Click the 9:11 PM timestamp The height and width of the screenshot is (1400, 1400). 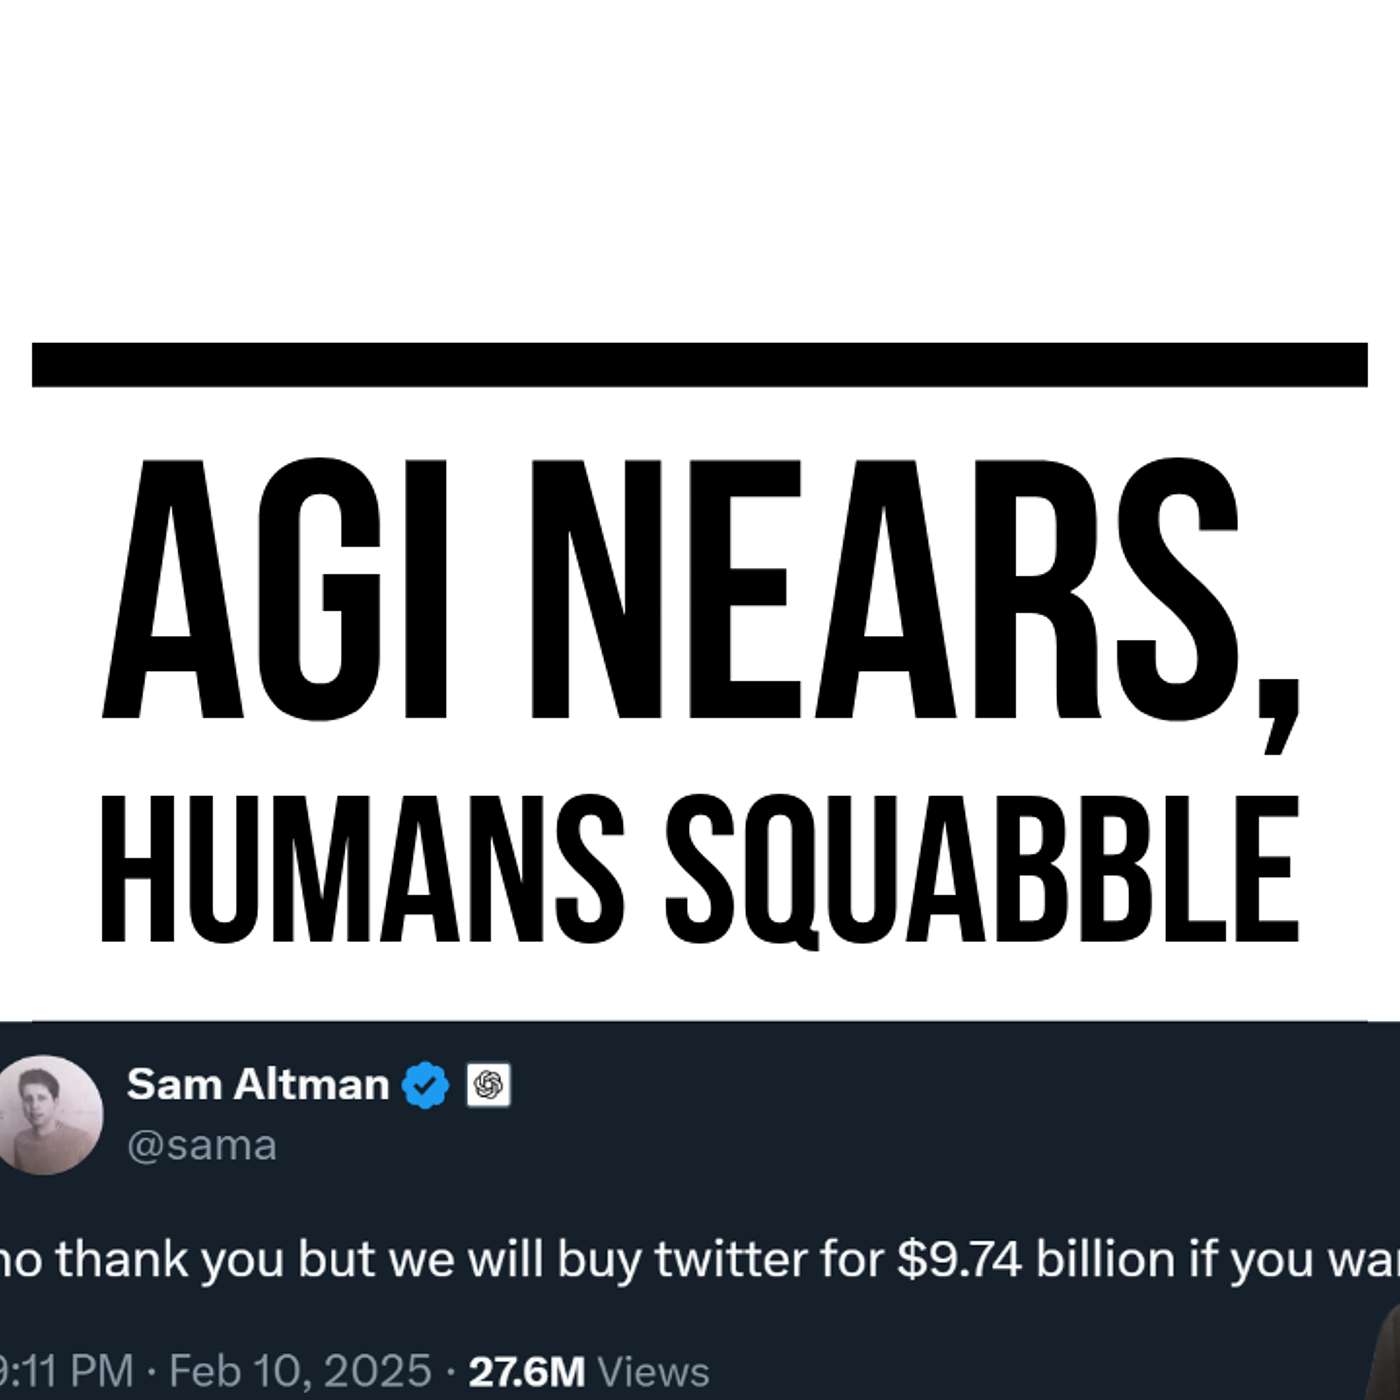pyautogui.click(x=66, y=1371)
